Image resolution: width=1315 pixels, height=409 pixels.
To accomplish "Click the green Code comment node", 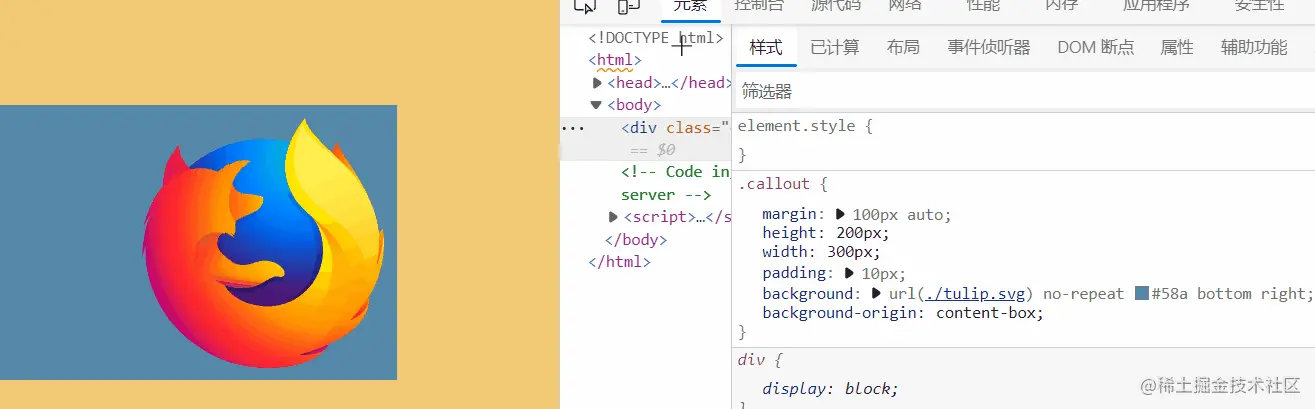I will (675, 184).
